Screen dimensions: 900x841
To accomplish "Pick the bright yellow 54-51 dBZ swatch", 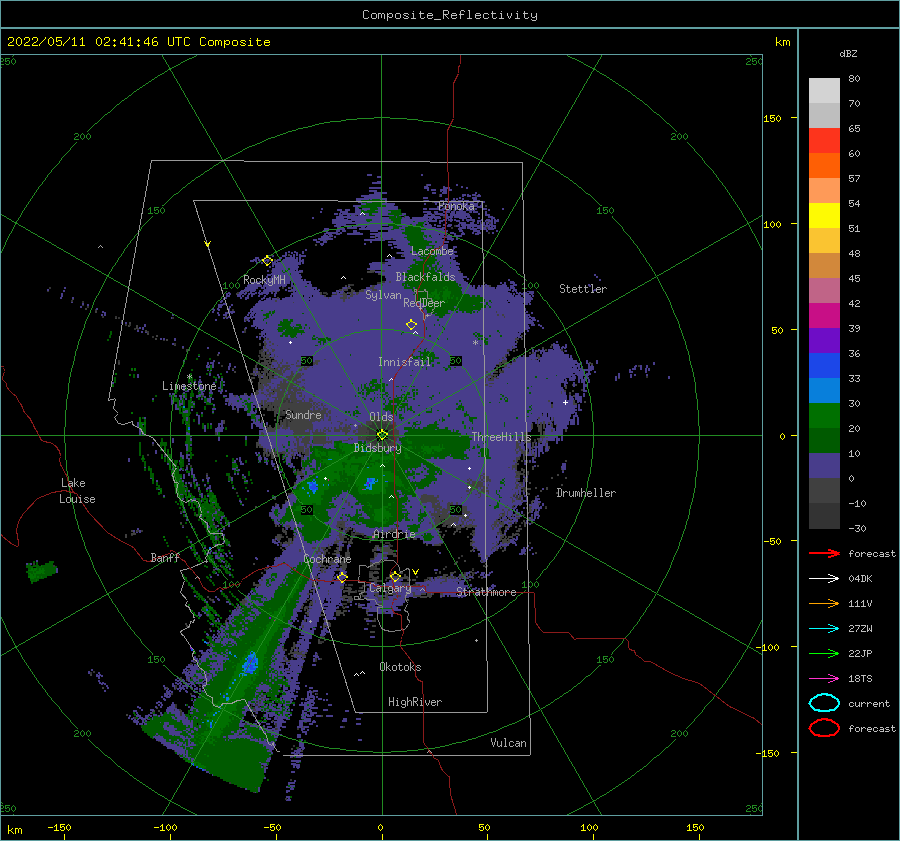I will click(x=824, y=215).
